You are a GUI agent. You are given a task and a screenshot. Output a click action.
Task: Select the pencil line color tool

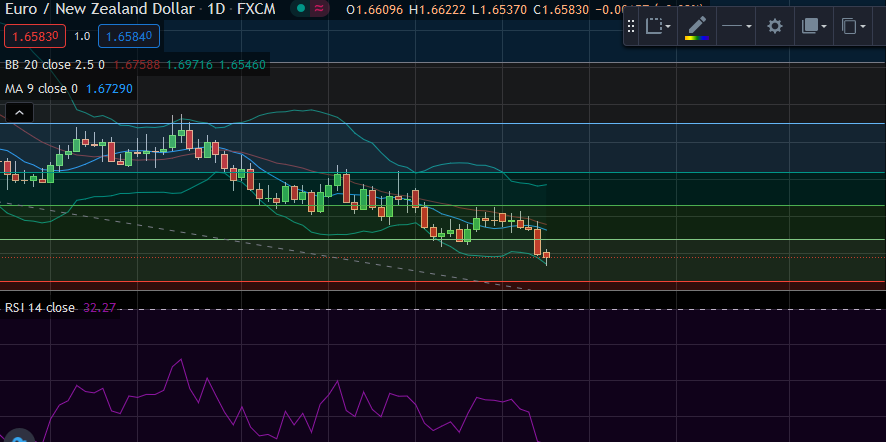pyautogui.click(x=697, y=27)
